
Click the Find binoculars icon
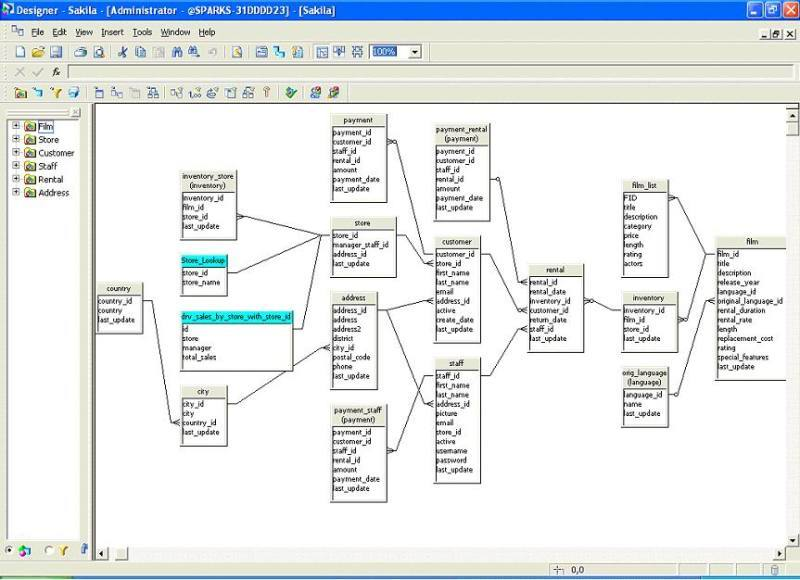tap(177, 52)
